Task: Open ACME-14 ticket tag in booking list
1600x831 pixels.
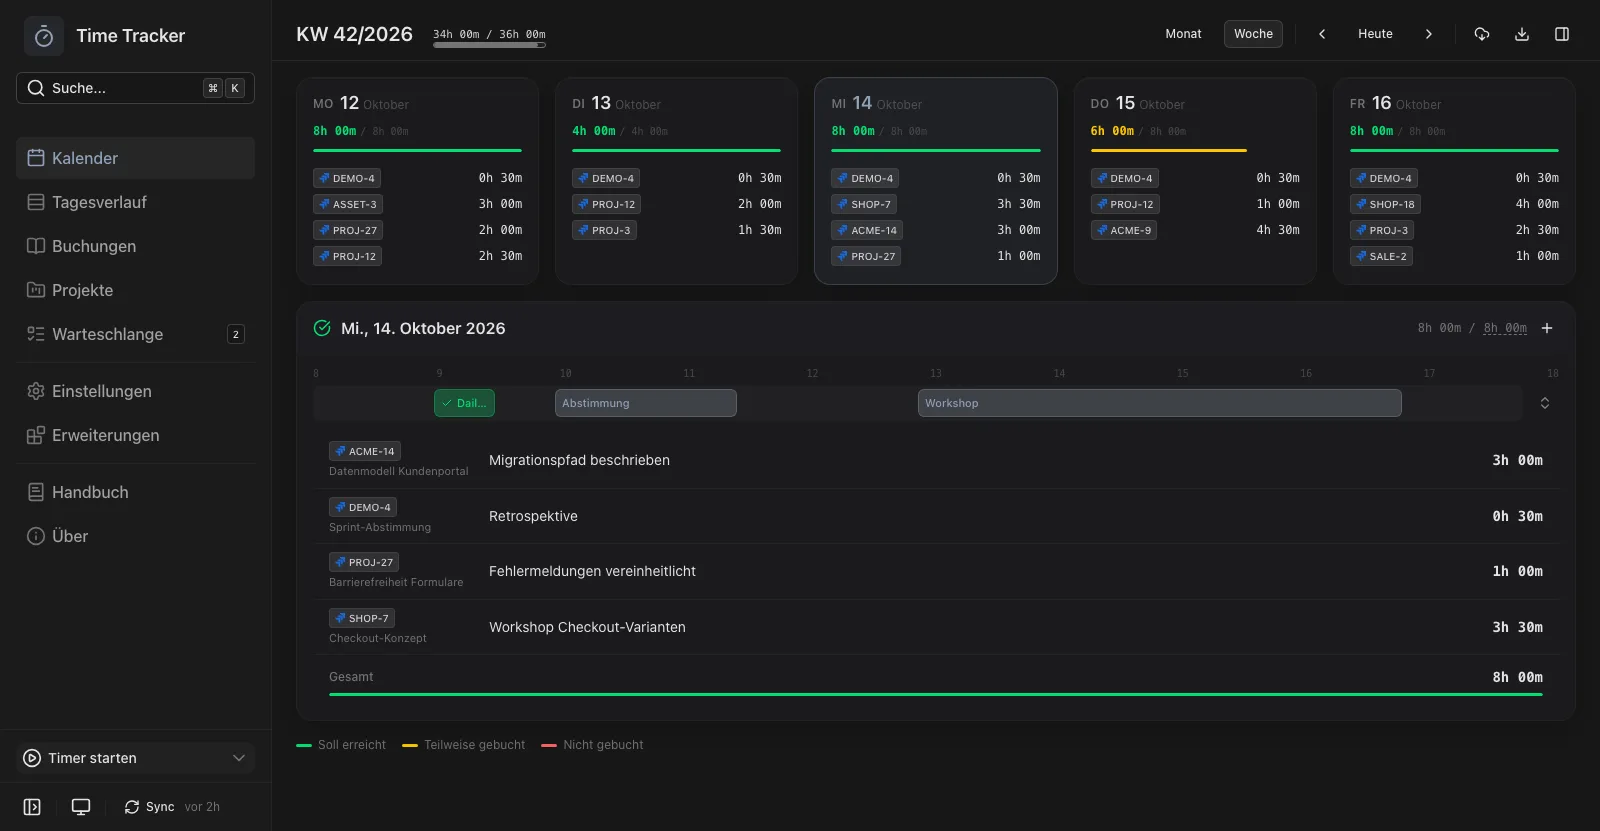Action: 365,451
